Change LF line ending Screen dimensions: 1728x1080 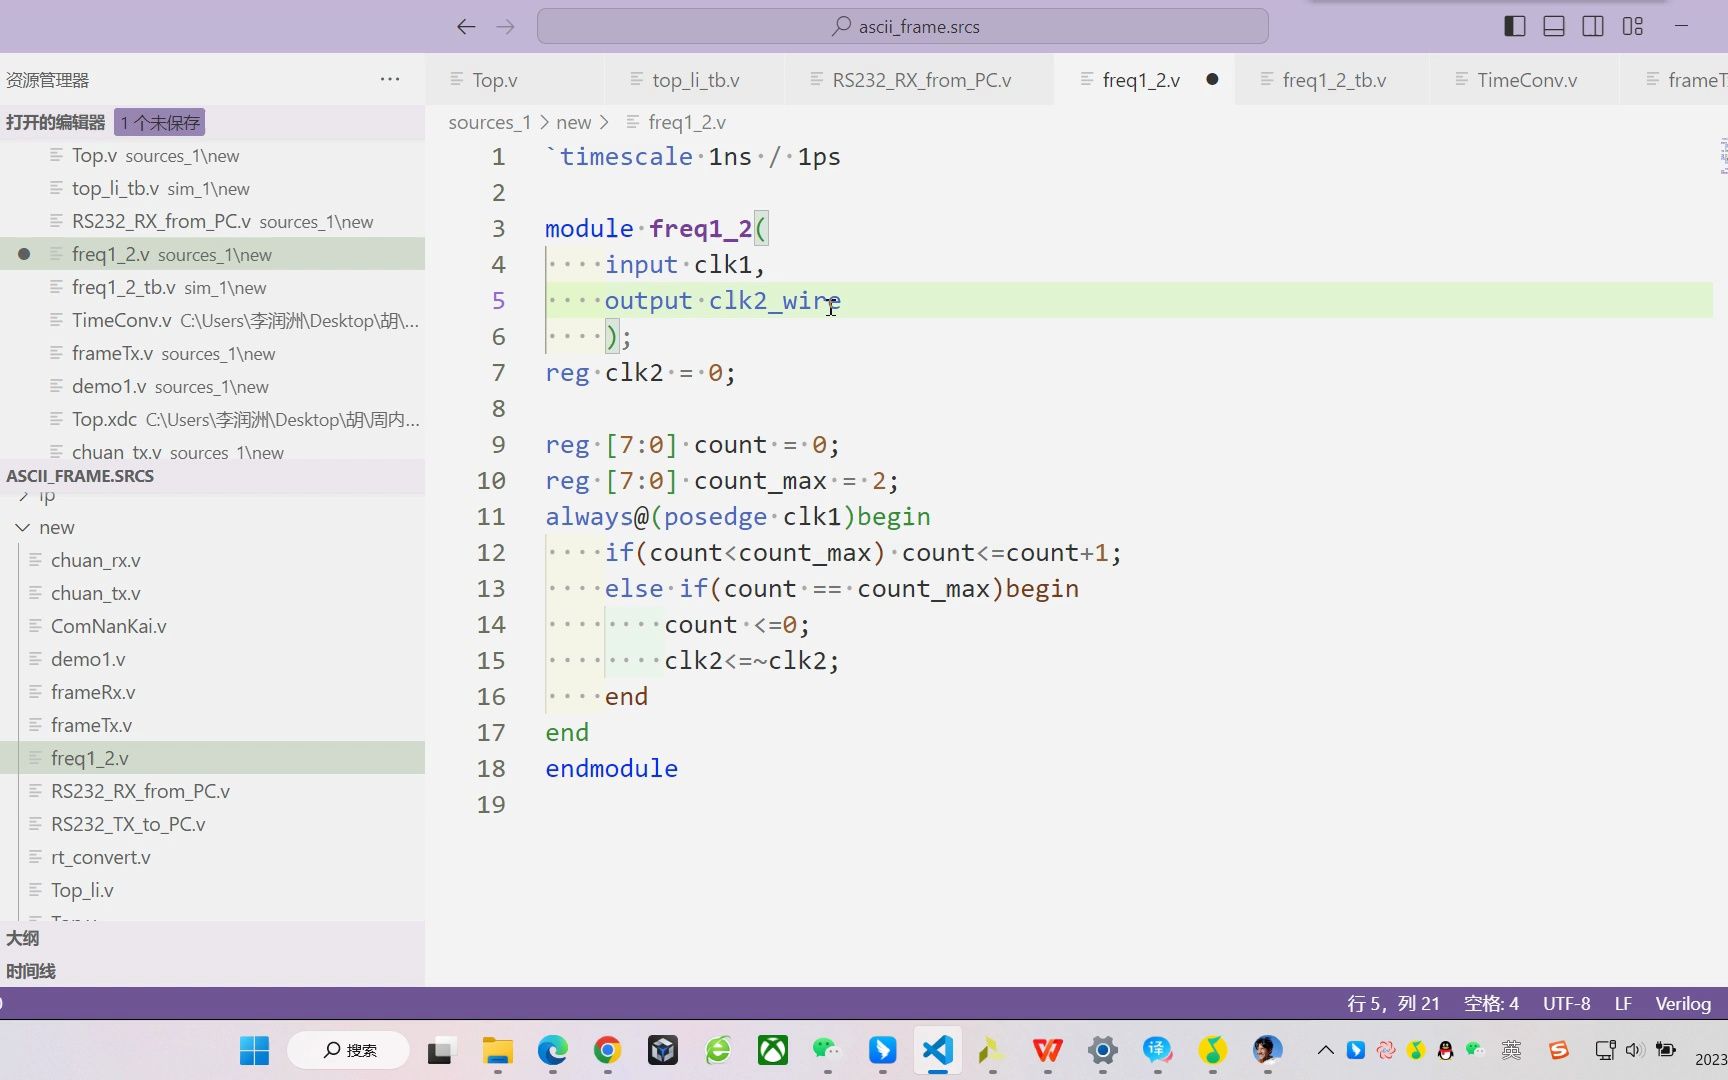(x=1623, y=1003)
